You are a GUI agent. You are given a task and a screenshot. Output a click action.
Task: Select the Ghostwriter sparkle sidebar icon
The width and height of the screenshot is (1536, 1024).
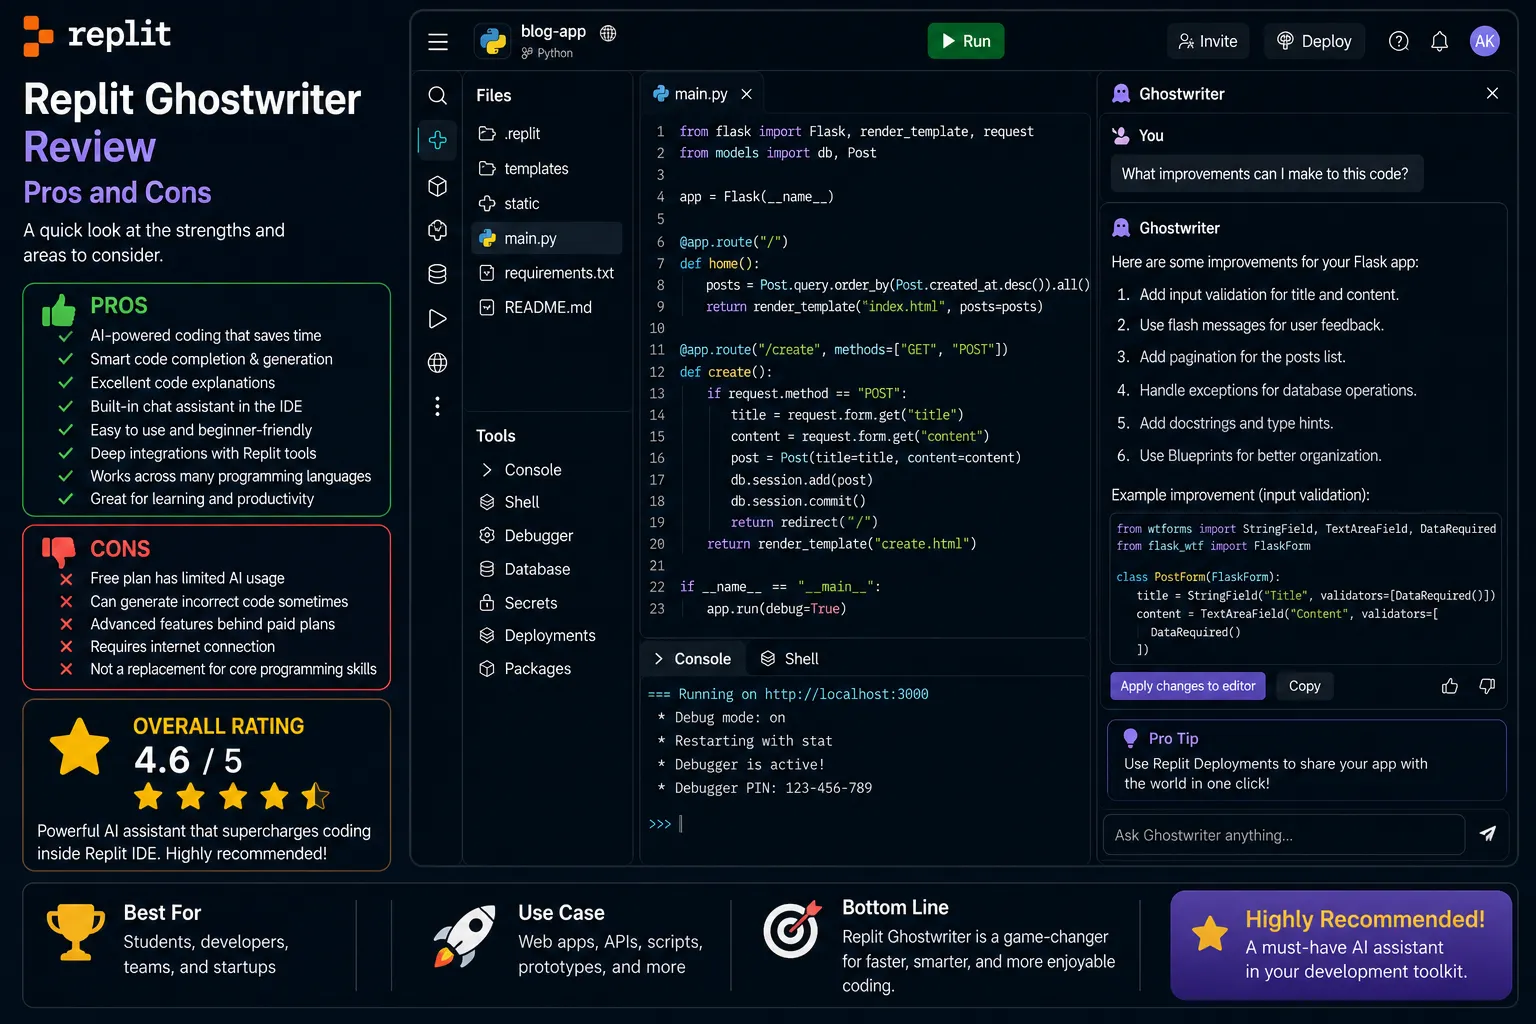click(437, 140)
